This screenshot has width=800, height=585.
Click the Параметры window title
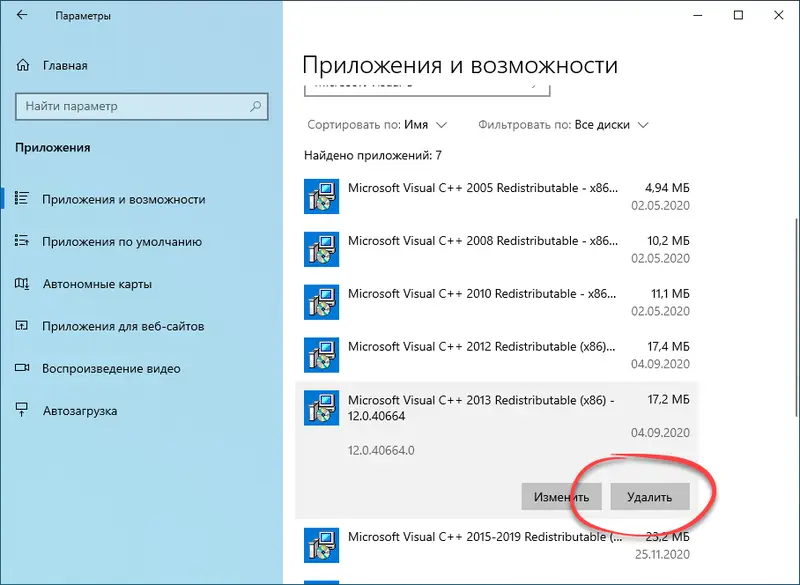coord(83,16)
